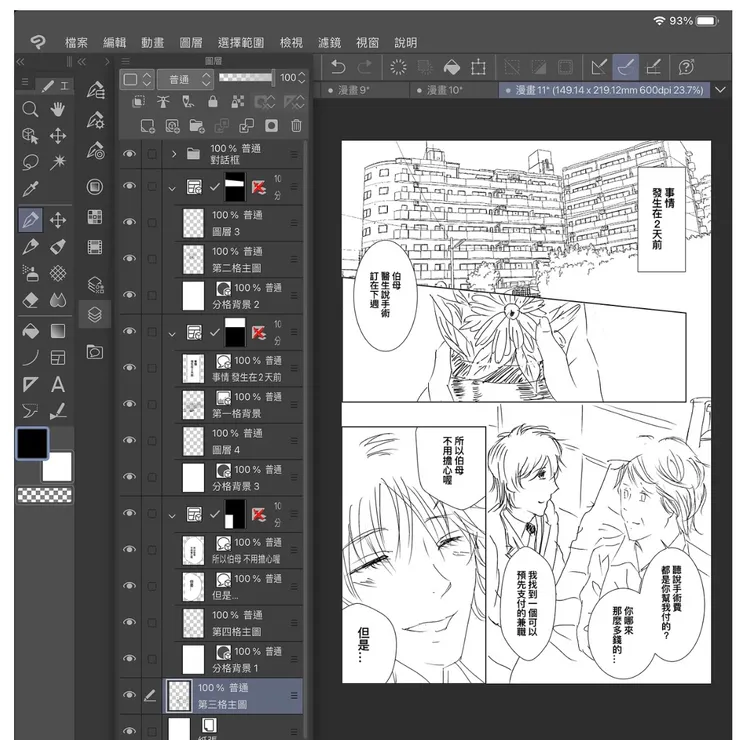This screenshot has width=740, height=740.
Task: Tick the lock box for 第四格主圖
Action: (x=152, y=622)
